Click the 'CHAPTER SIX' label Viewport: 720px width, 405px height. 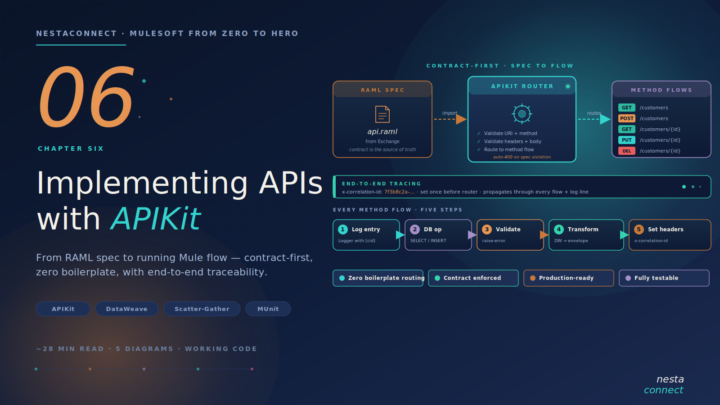71,149
